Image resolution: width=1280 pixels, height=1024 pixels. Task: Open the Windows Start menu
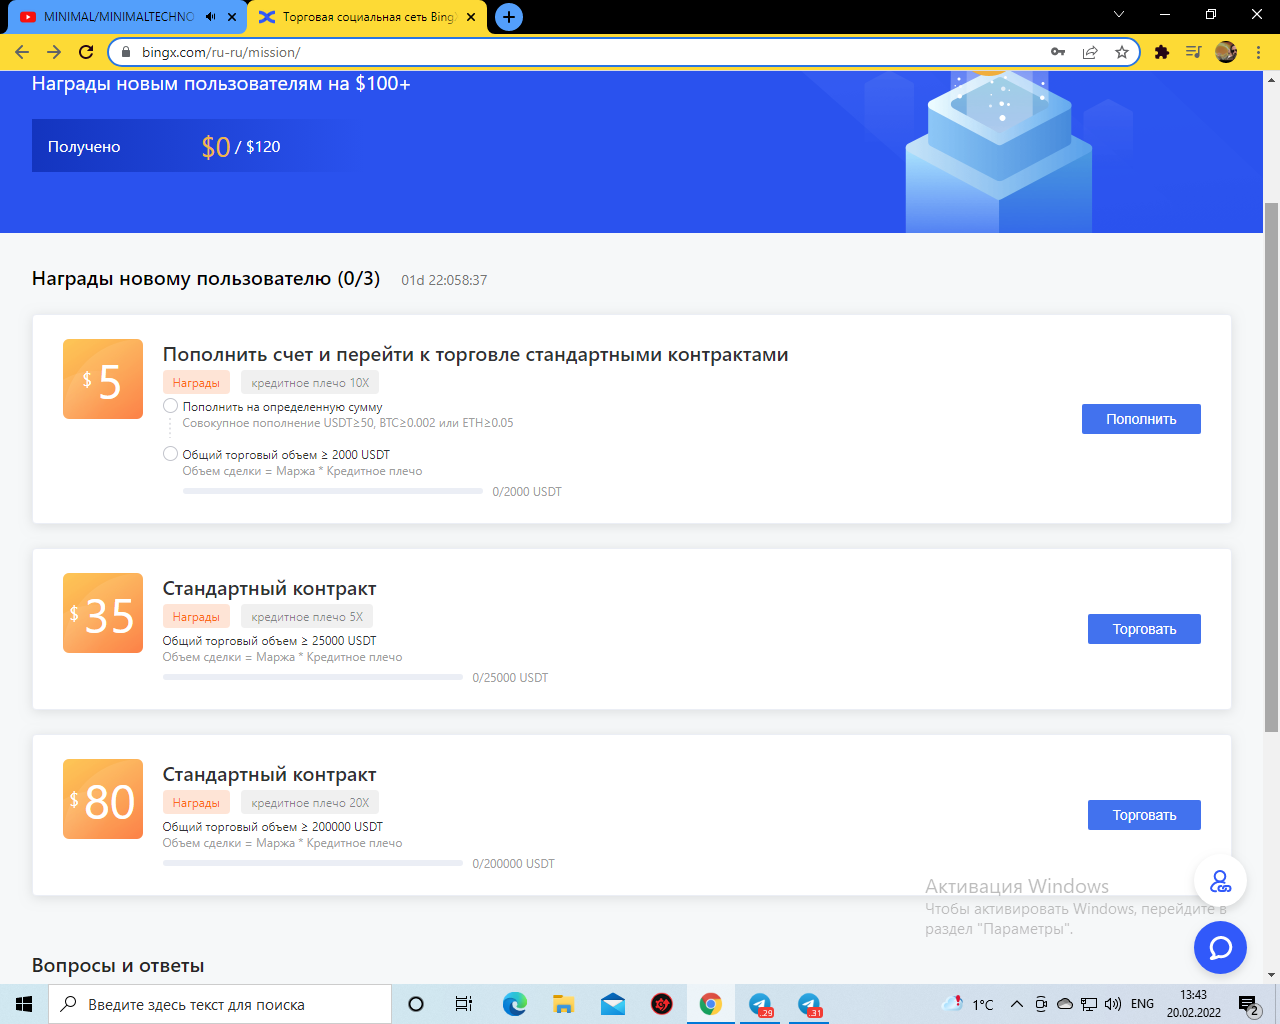point(24,1004)
